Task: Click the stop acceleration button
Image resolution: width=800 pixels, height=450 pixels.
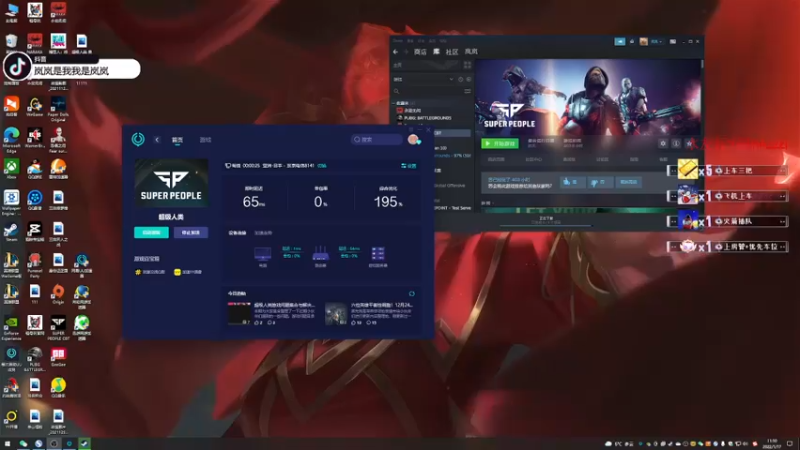Action: 191,233
